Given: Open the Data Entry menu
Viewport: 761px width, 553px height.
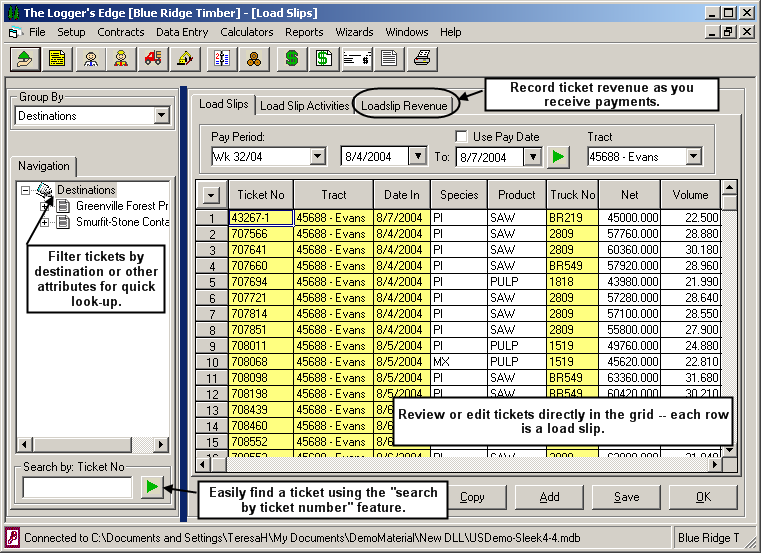Looking at the screenshot, I should point(182,32).
